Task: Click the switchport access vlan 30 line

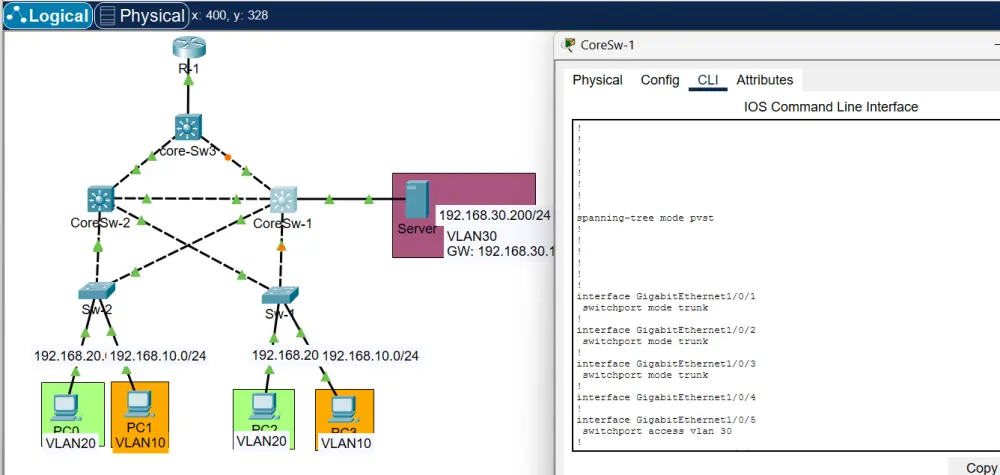Action: coord(657,431)
